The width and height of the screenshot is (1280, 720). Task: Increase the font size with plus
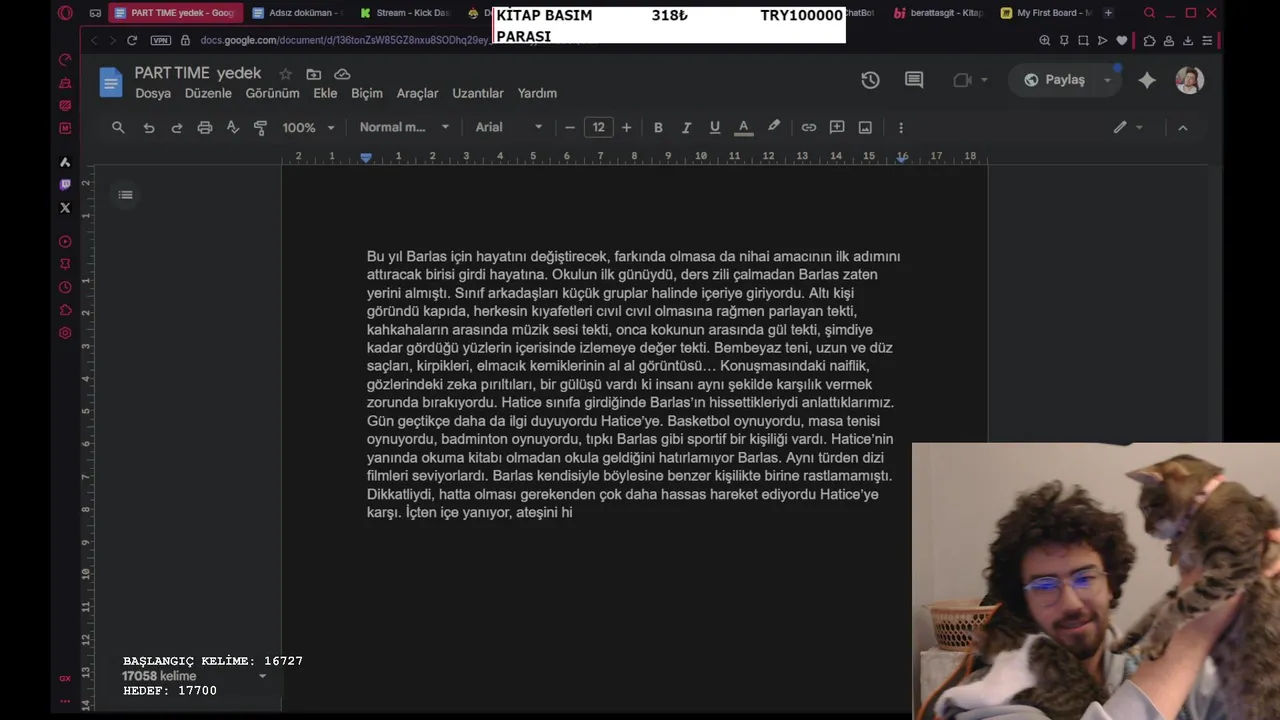pos(626,127)
